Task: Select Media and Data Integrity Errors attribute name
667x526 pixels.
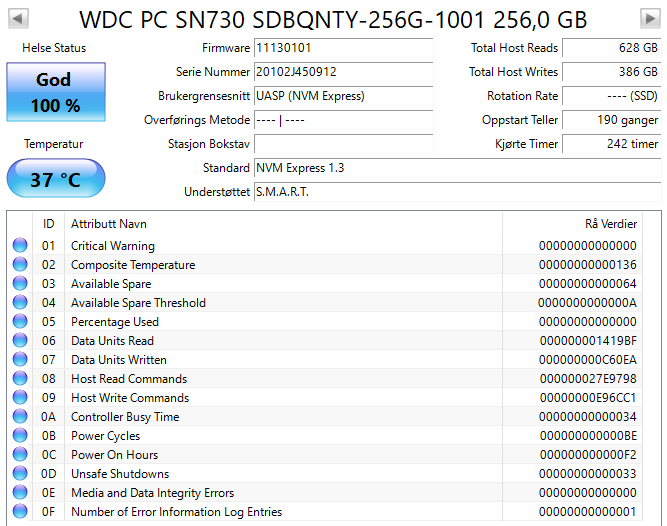Action: pos(153,493)
